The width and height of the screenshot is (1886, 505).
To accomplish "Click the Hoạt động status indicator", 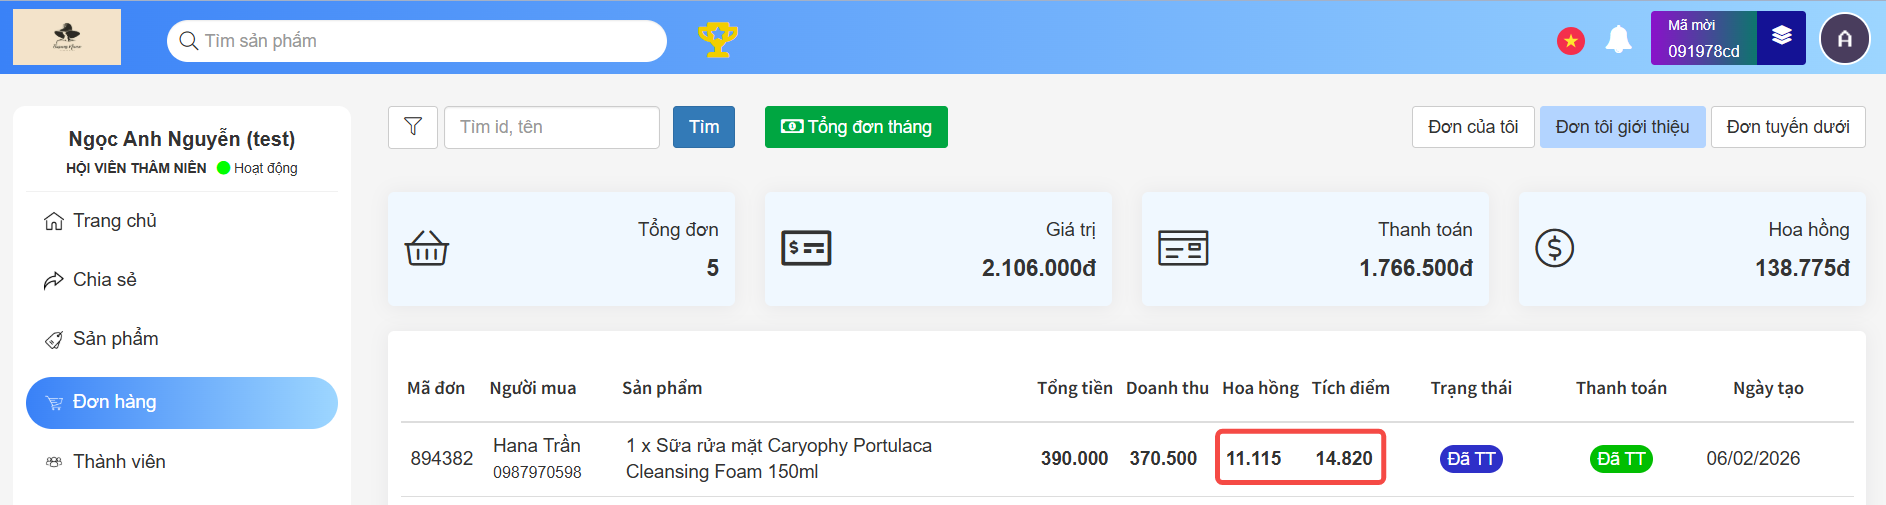I will click(x=258, y=168).
